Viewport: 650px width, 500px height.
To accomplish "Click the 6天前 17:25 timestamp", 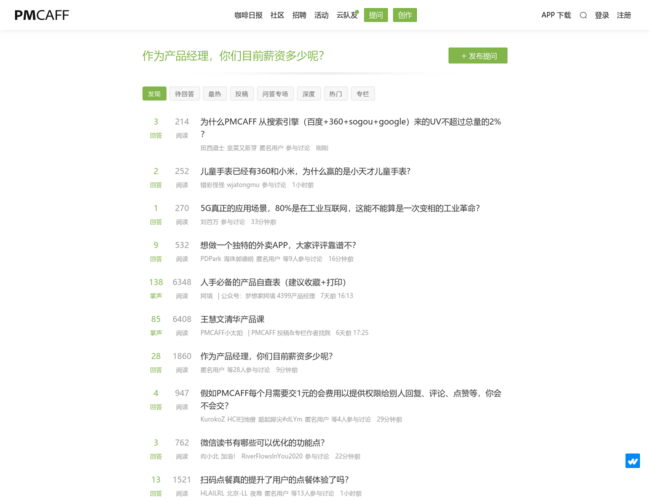I will point(352,333).
